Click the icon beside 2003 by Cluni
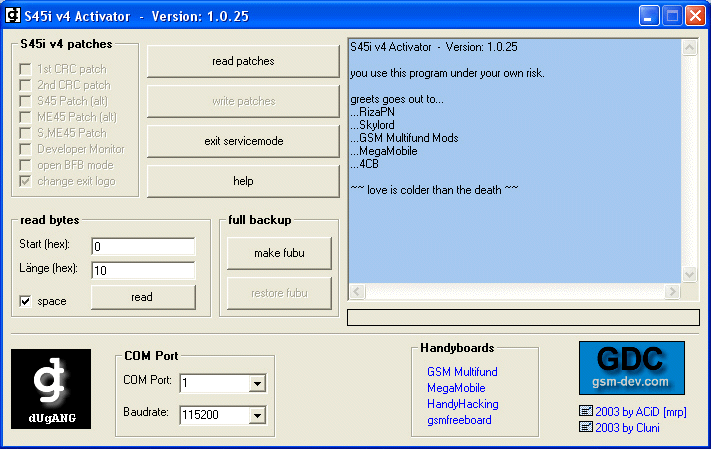Viewport: 711px width, 449px height. (586, 427)
